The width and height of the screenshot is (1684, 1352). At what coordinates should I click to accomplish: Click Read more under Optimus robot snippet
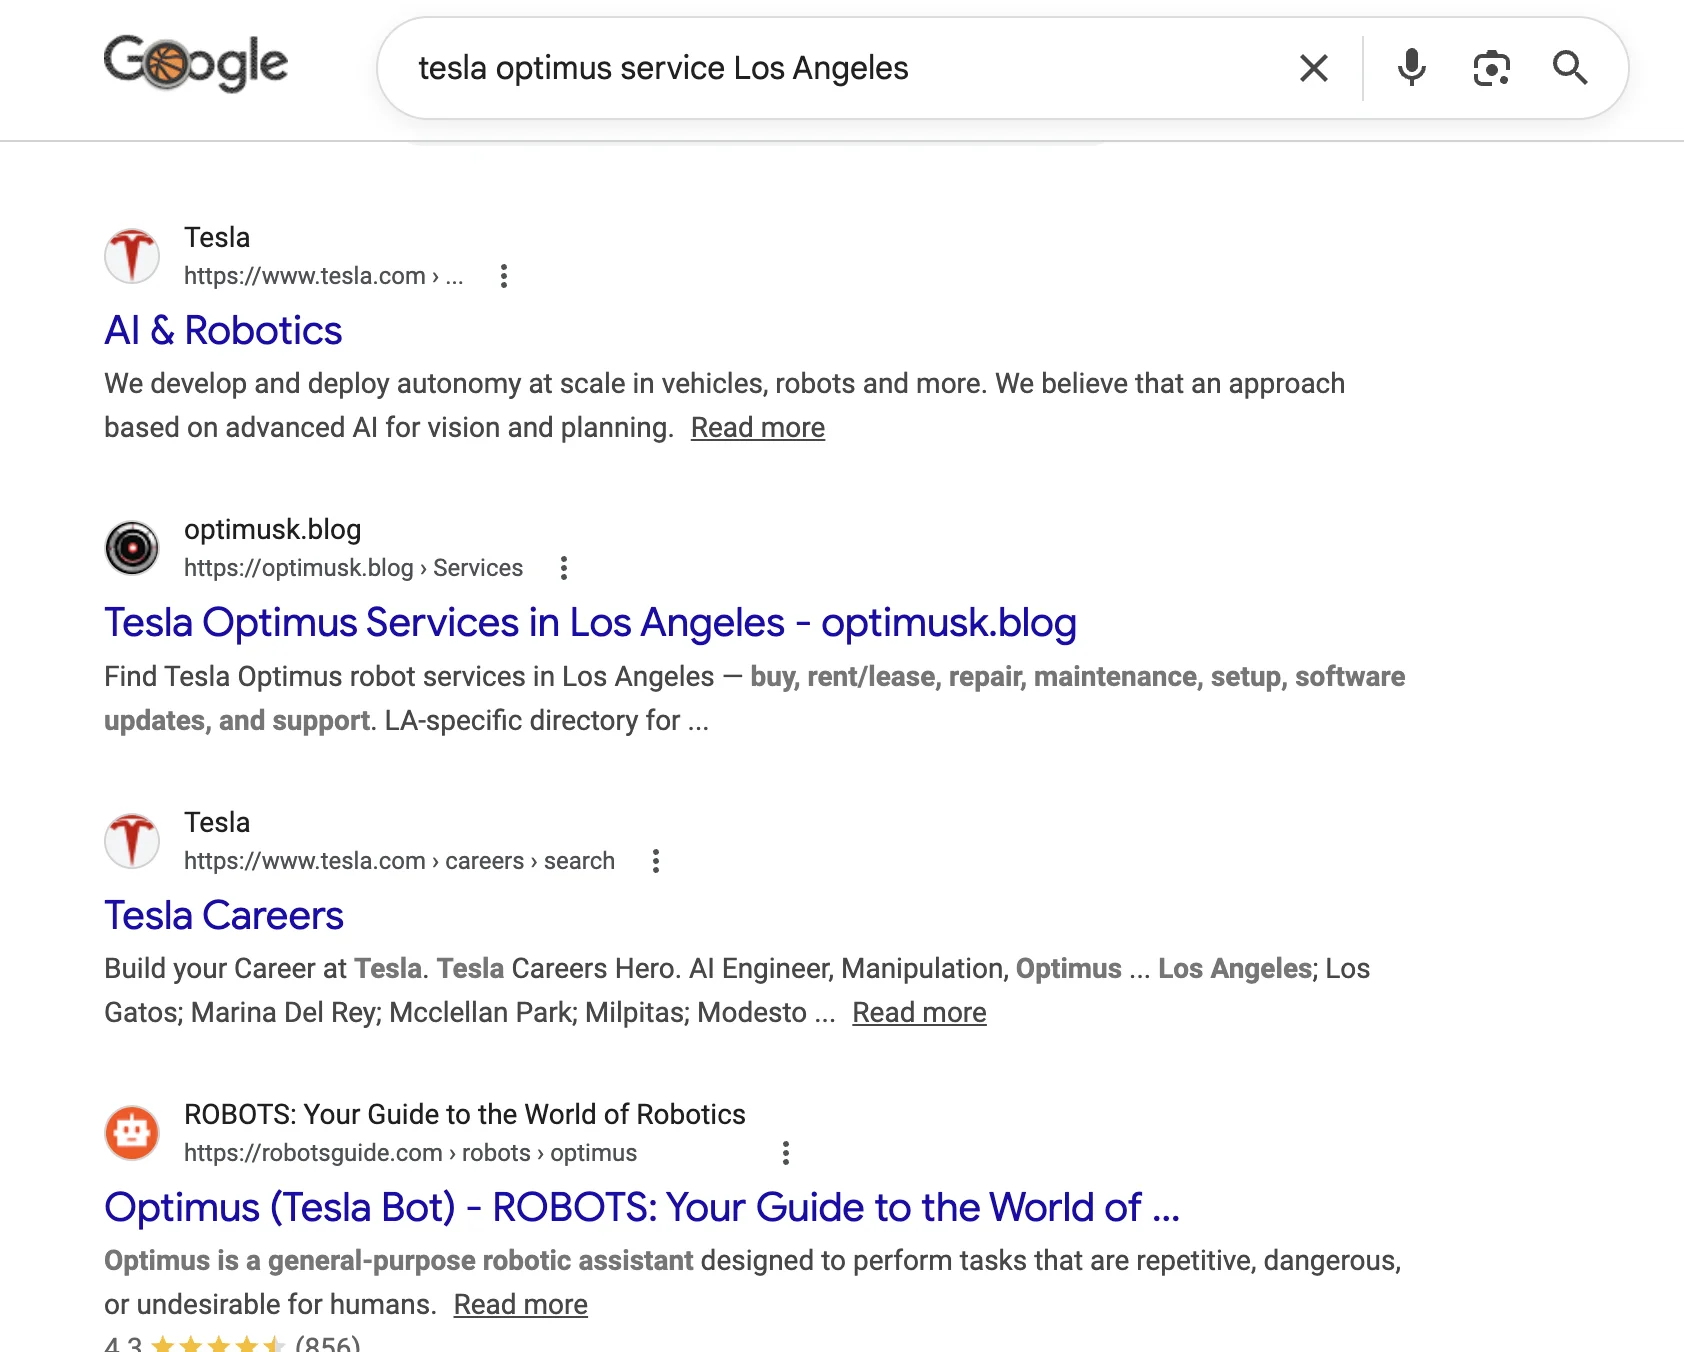[520, 1304]
